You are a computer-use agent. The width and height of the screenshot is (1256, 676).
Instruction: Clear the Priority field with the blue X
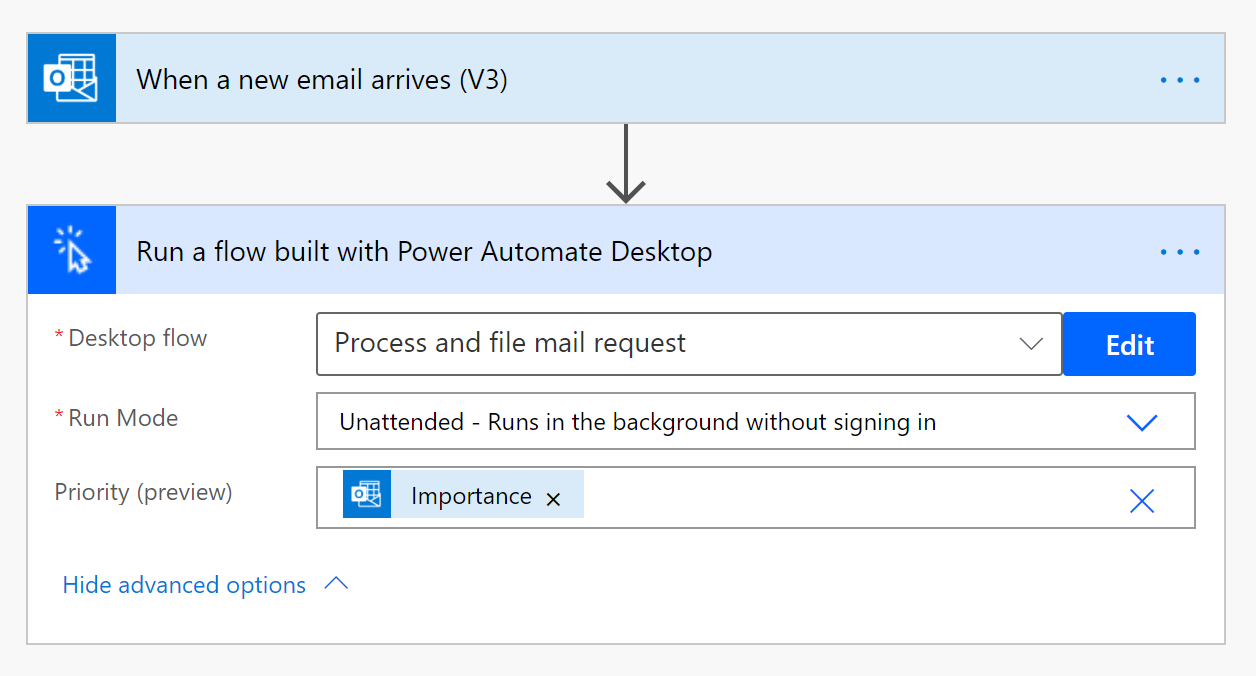tap(1141, 500)
